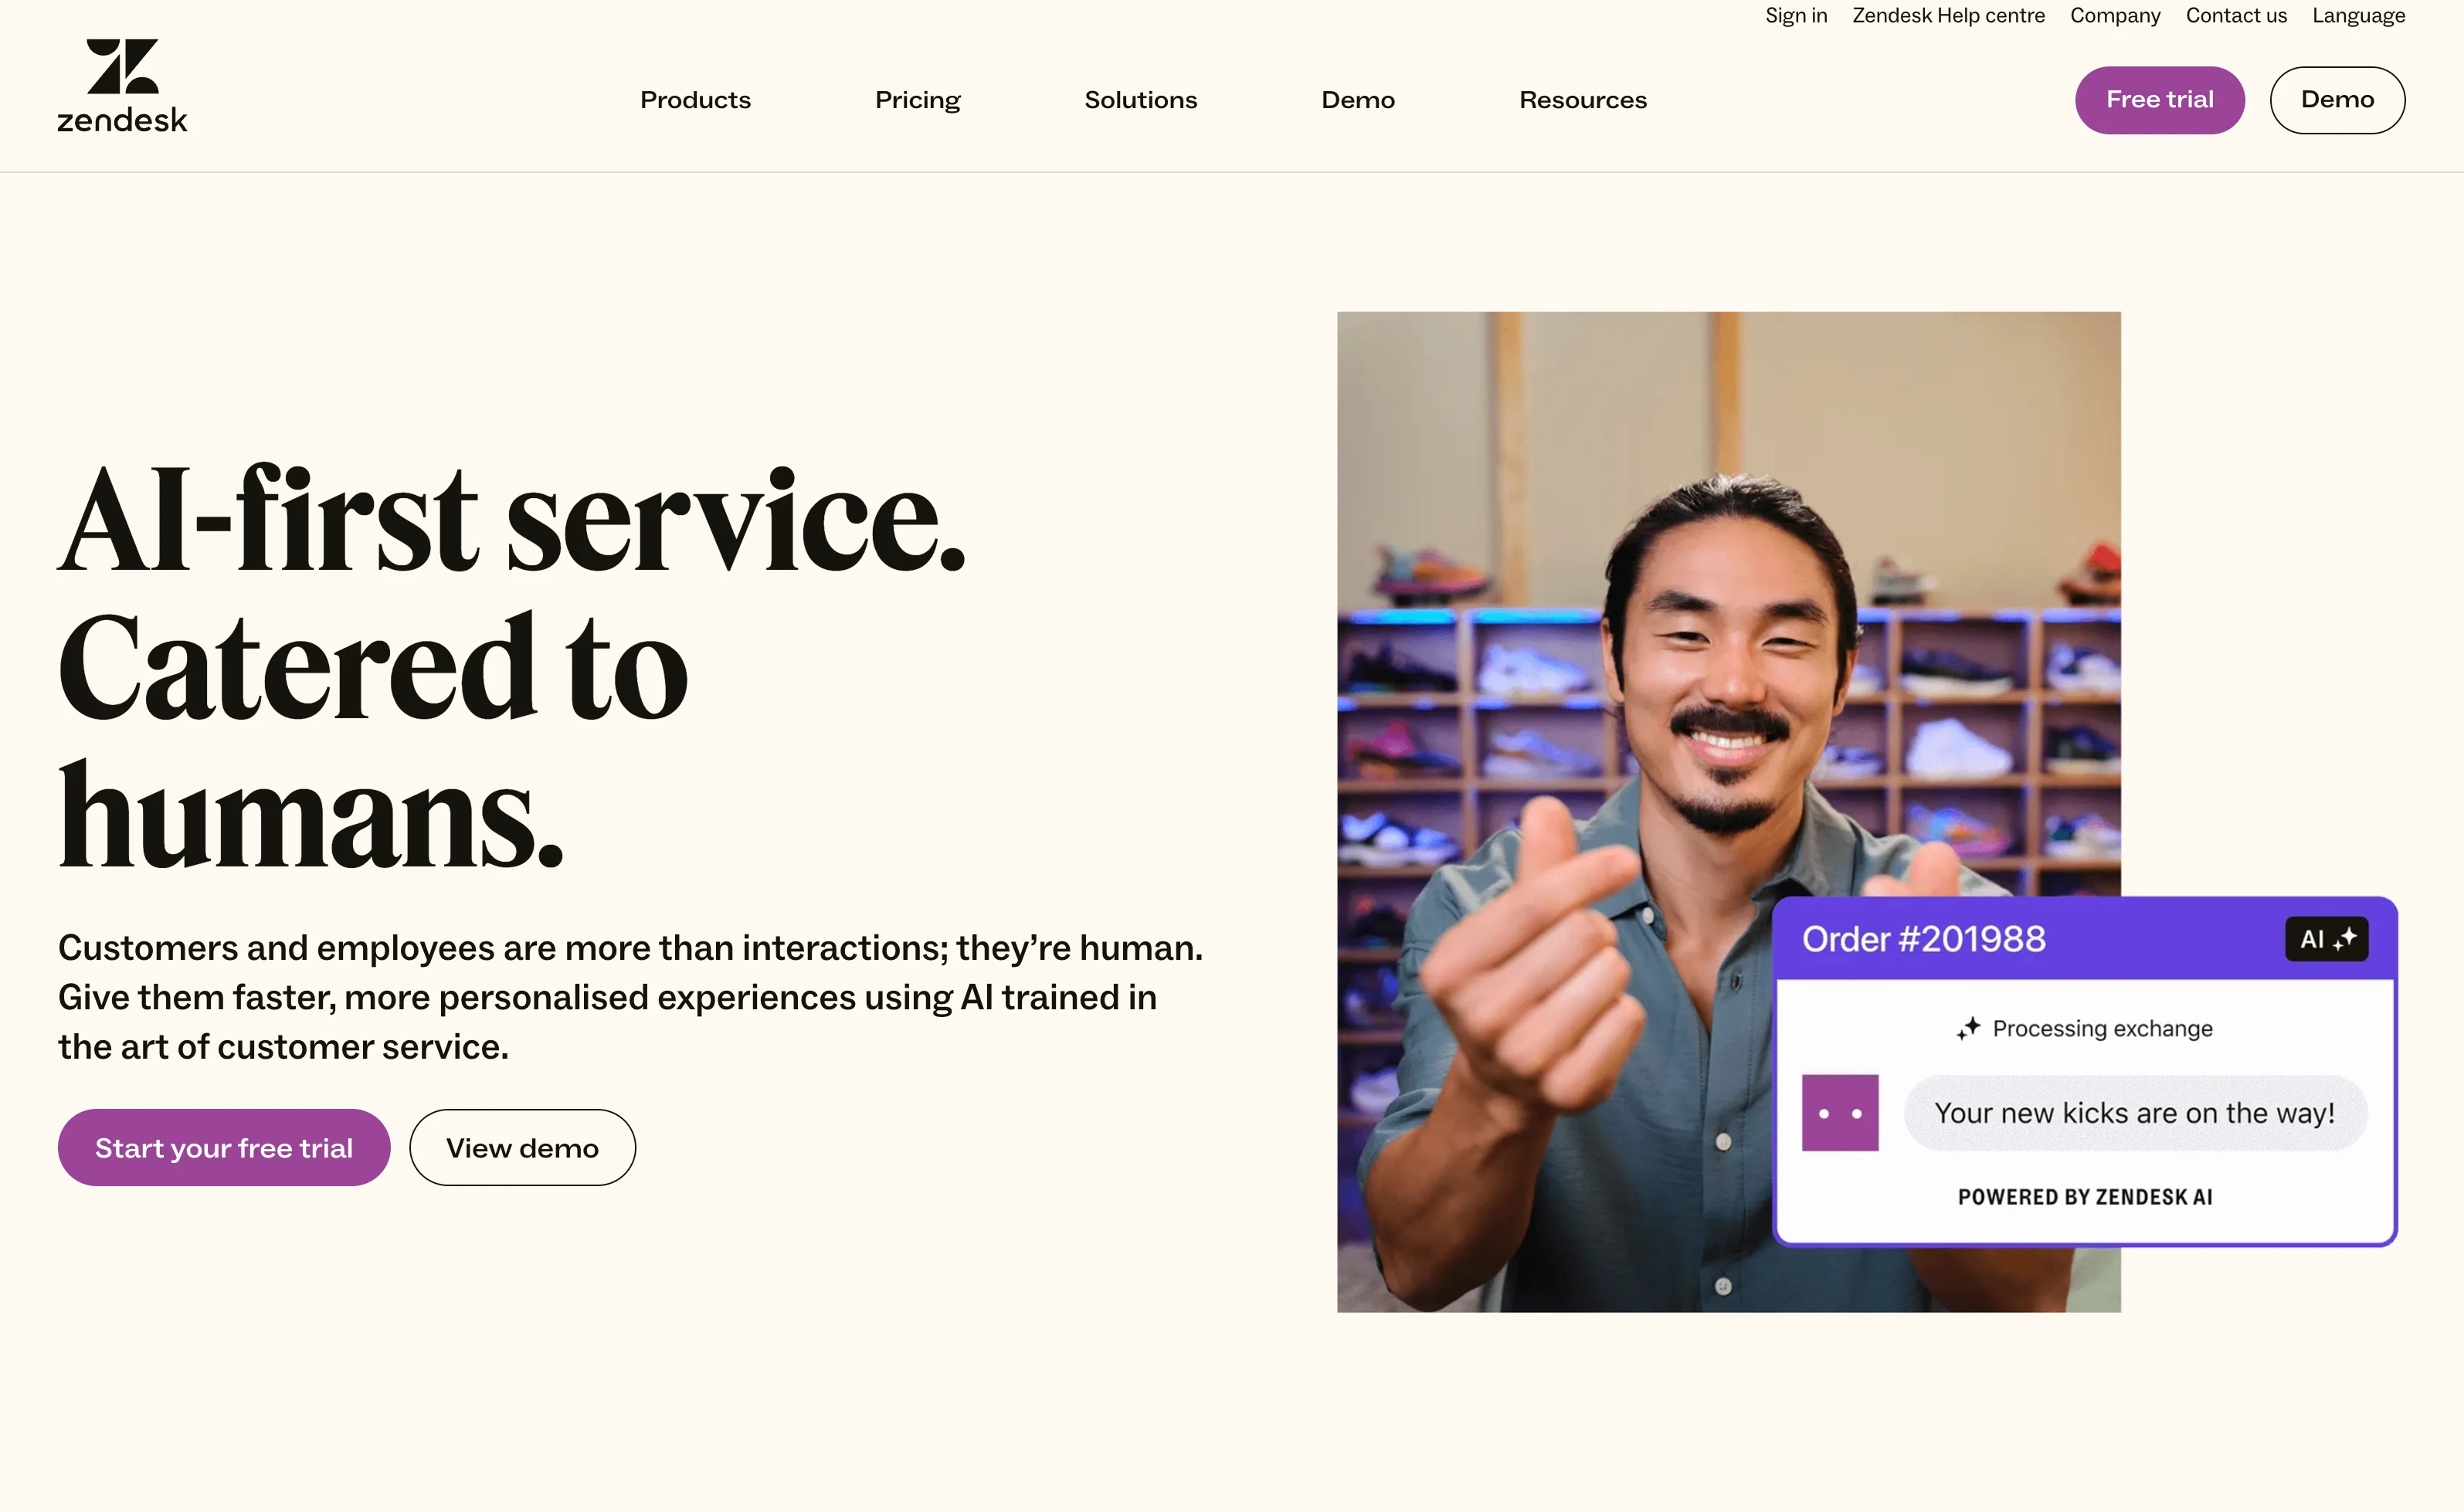Open the Resources dropdown

[1583, 100]
